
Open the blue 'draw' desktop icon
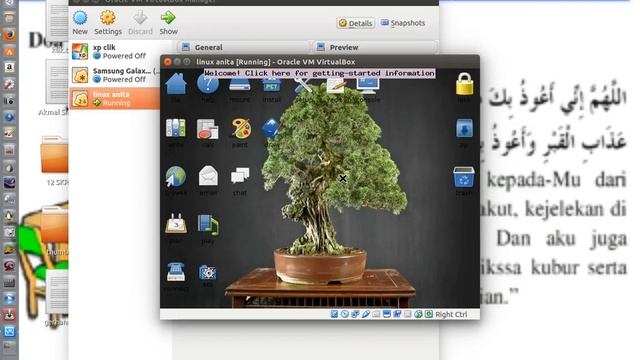click(270, 128)
